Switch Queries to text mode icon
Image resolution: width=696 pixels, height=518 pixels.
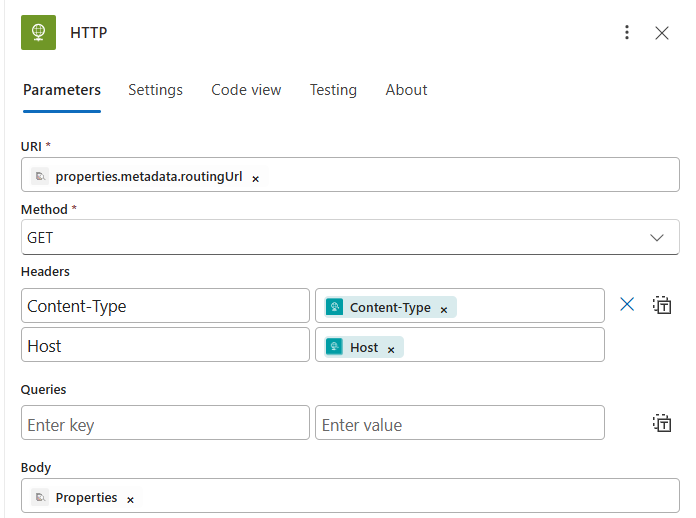pos(662,423)
